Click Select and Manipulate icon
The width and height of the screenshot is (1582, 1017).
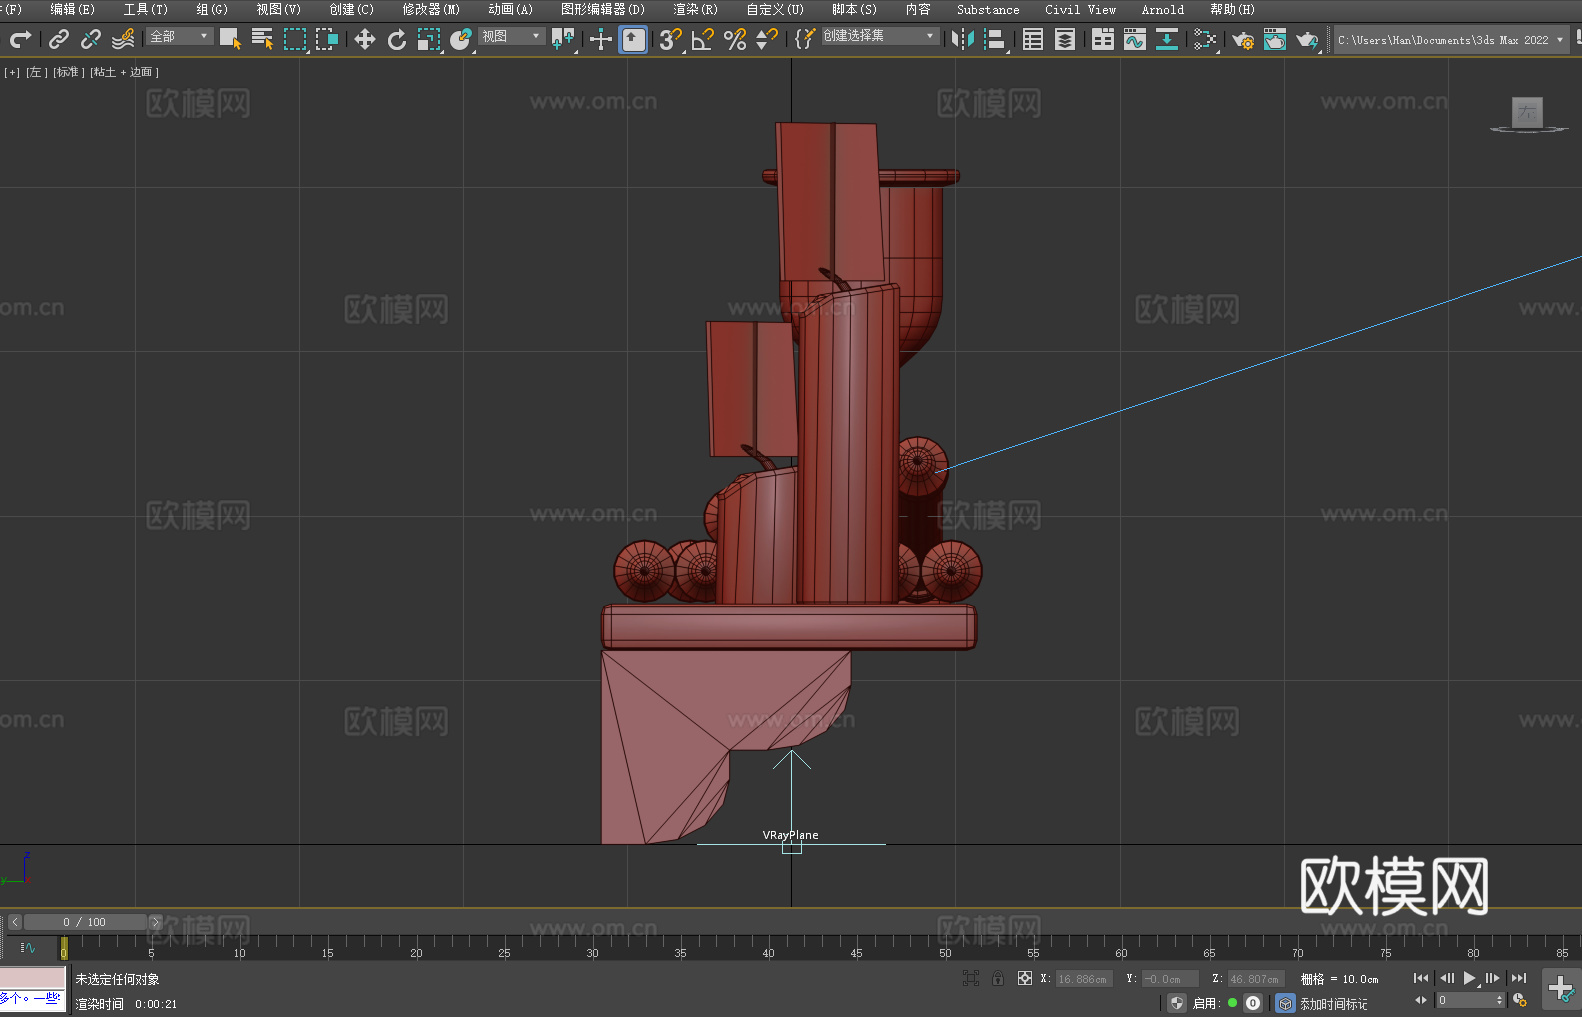[x=600, y=39]
